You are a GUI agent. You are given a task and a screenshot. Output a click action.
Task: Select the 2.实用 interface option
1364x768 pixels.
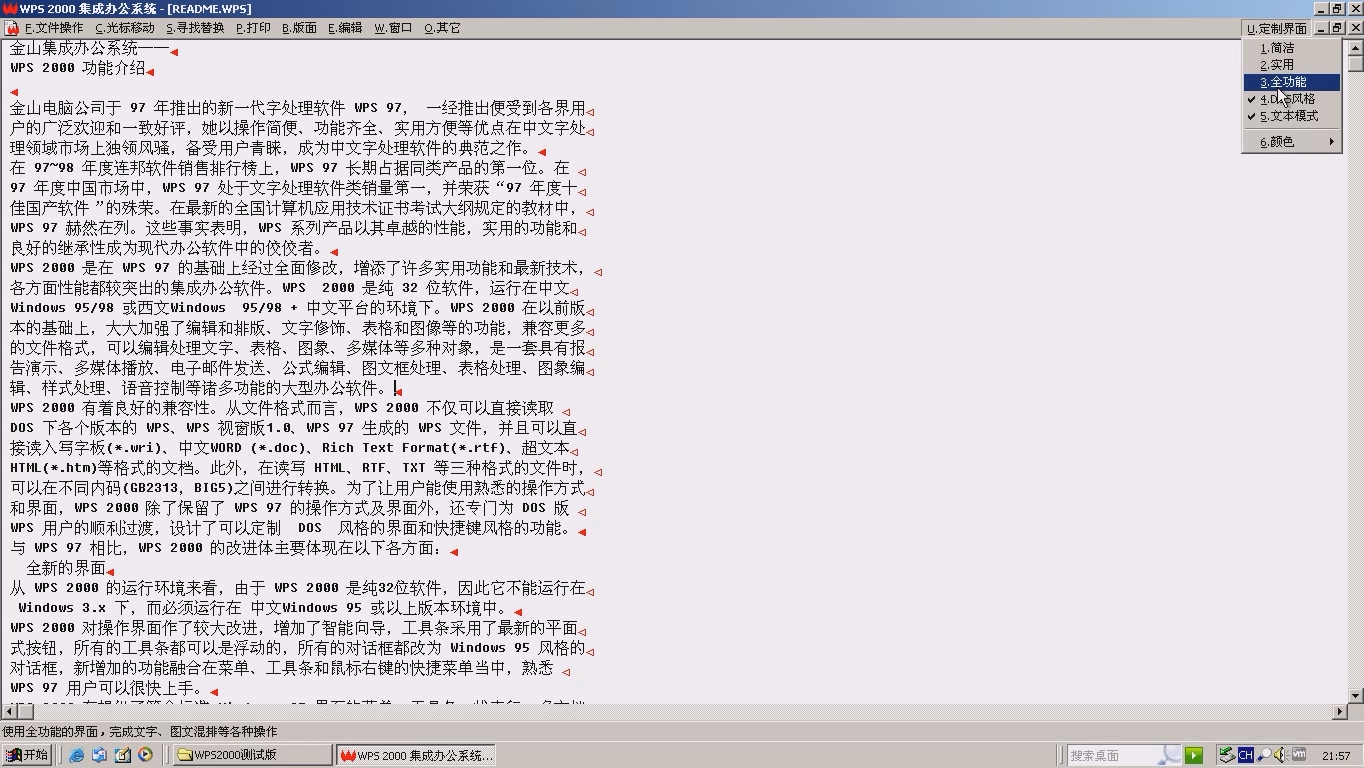pos(1291,65)
